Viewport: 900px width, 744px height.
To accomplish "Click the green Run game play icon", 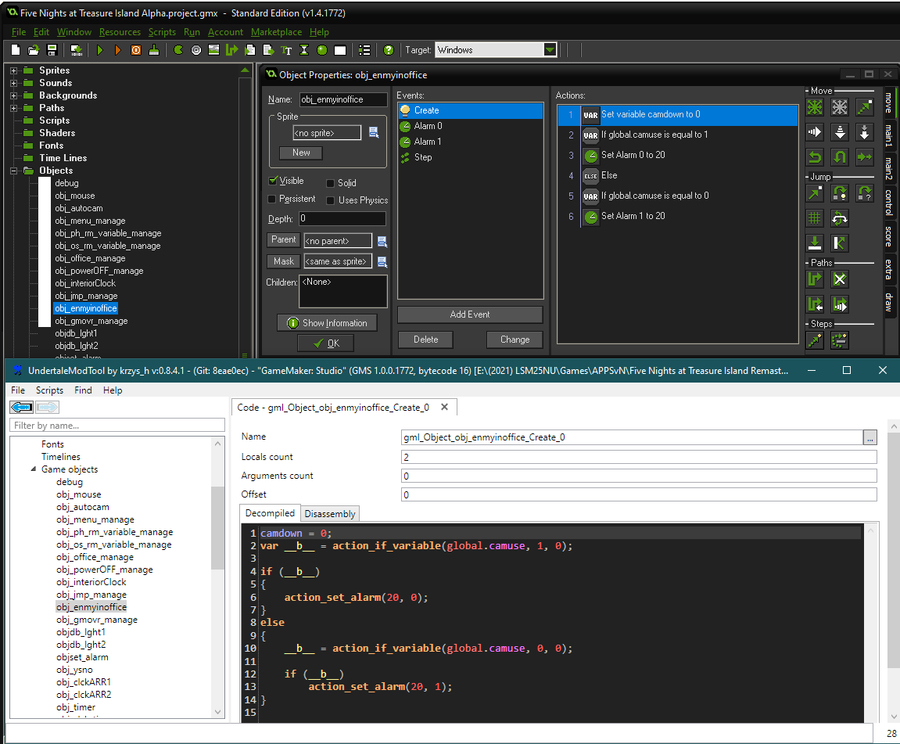I will click(100, 50).
